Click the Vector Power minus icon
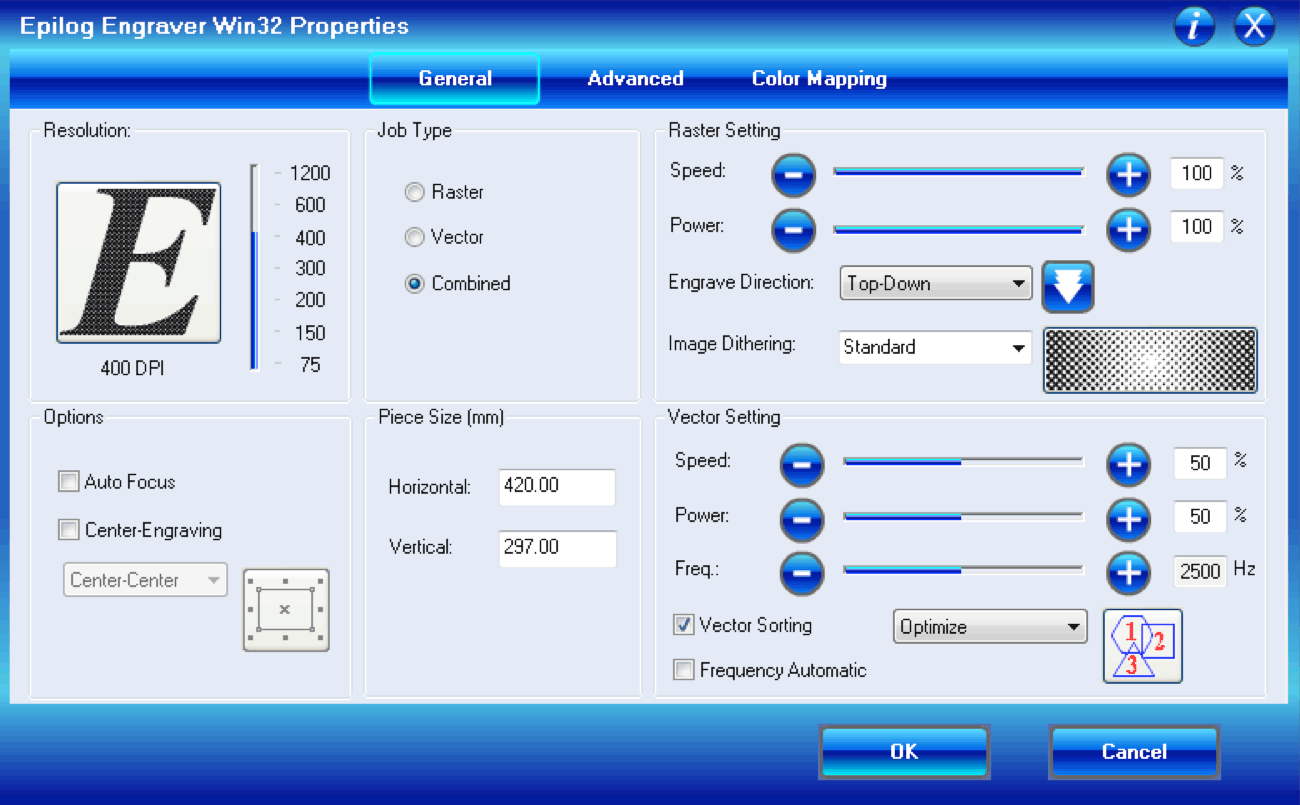The width and height of the screenshot is (1300, 805). [x=801, y=519]
